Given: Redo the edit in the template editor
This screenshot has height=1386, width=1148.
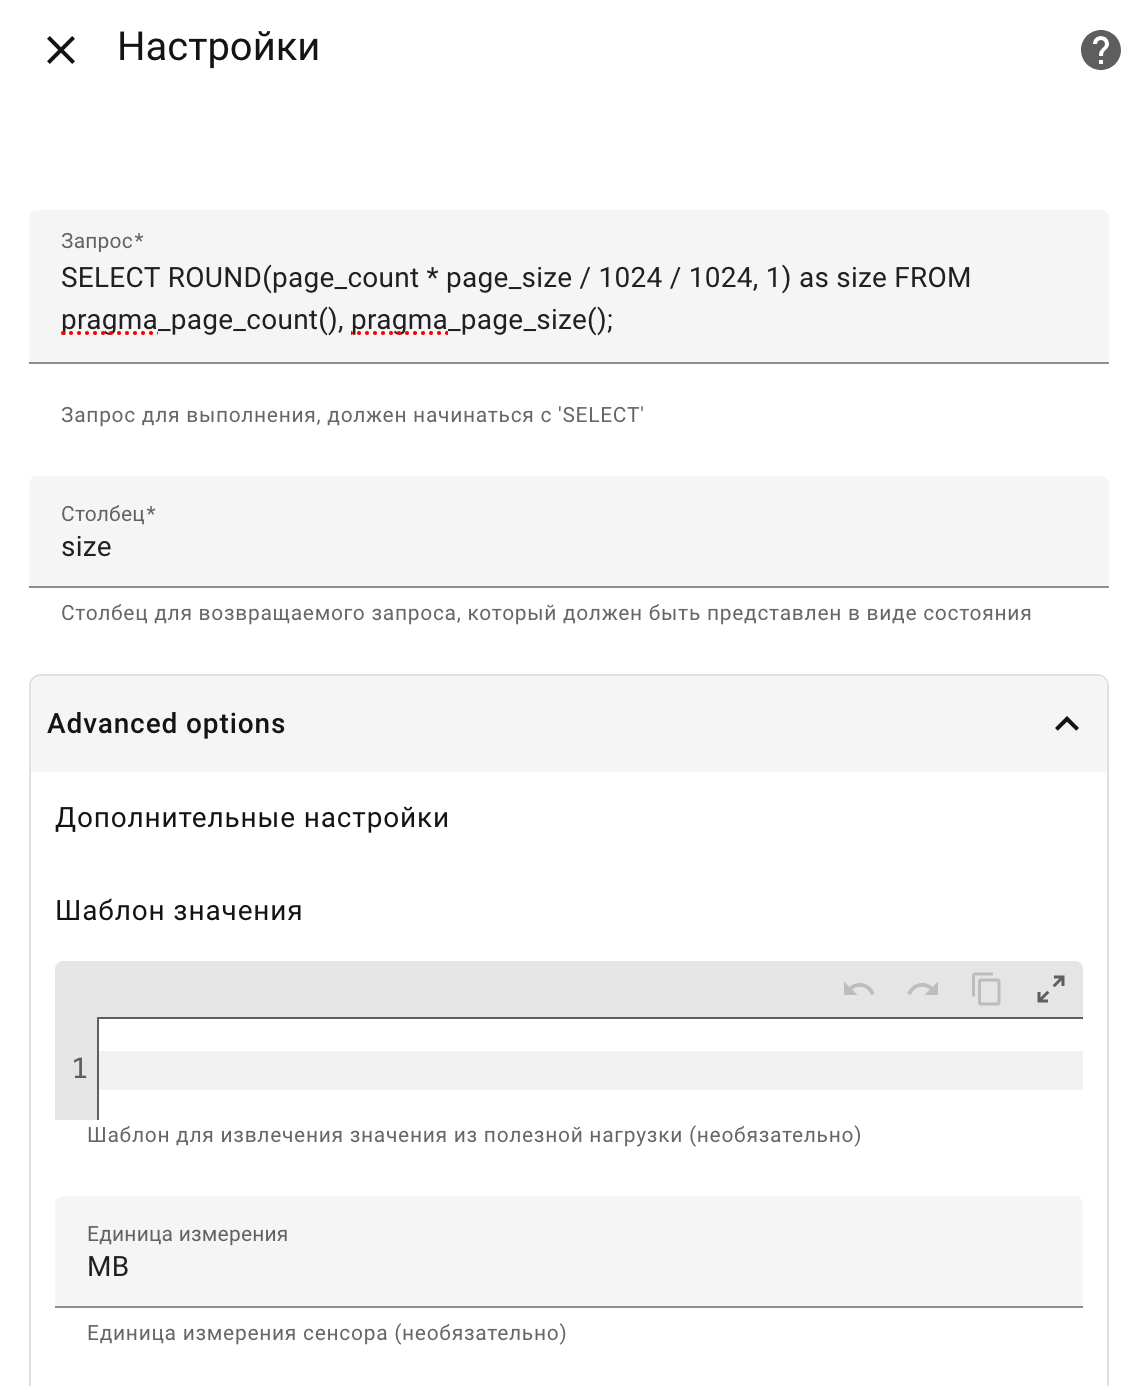Looking at the screenshot, I should 922,990.
